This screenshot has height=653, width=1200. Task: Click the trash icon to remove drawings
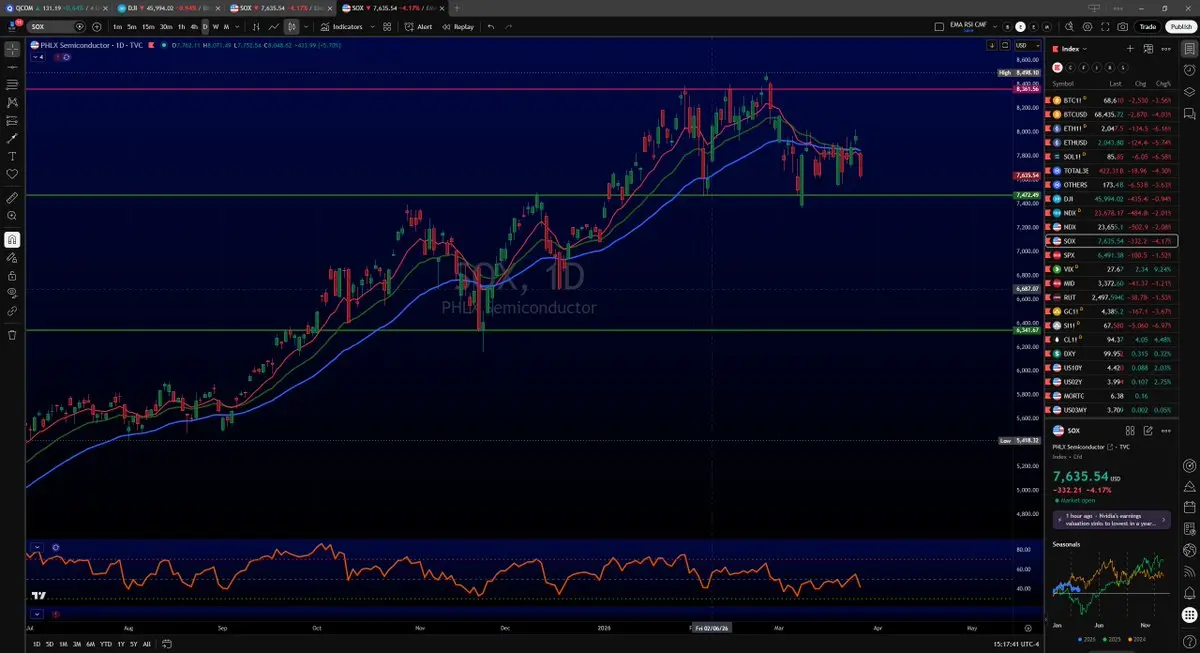pos(12,334)
